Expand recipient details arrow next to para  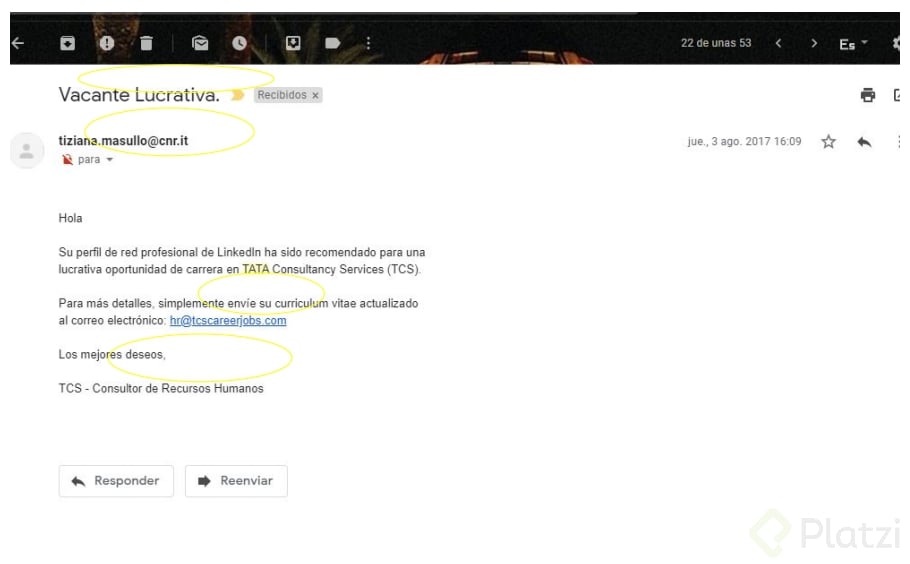pyautogui.click(x=110, y=160)
